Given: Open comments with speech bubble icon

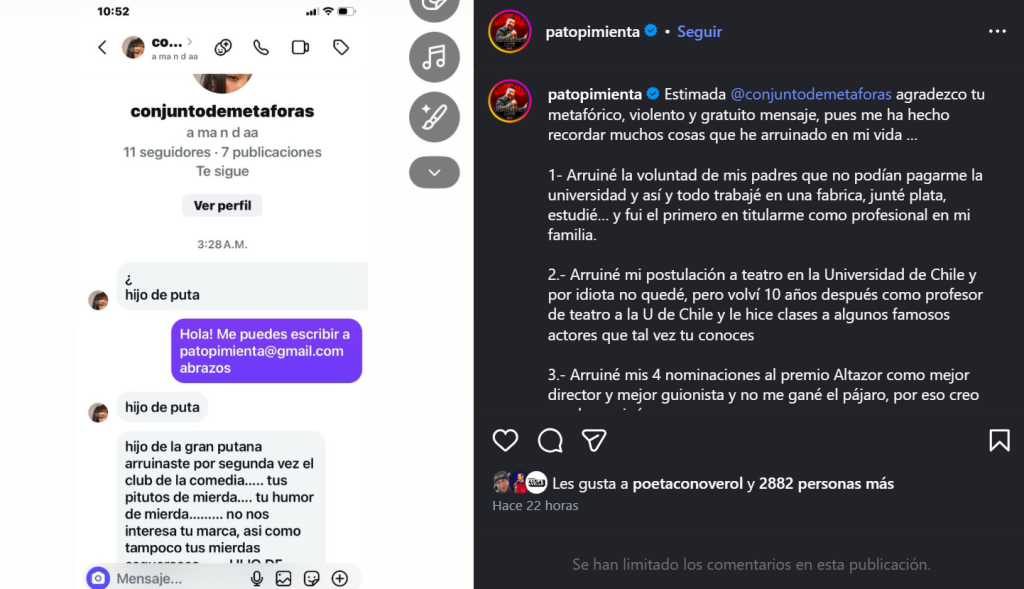Looking at the screenshot, I should pos(550,441).
